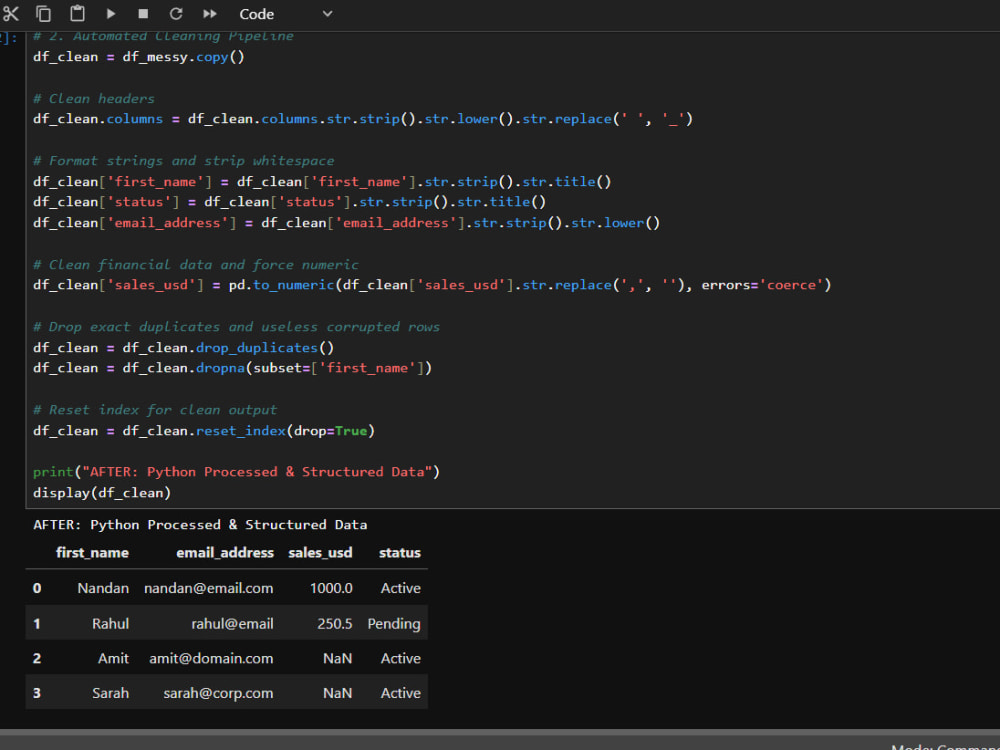Select the sarah@corp.com cell
This screenshot has height=750, width=1000.
pos(218,693)
